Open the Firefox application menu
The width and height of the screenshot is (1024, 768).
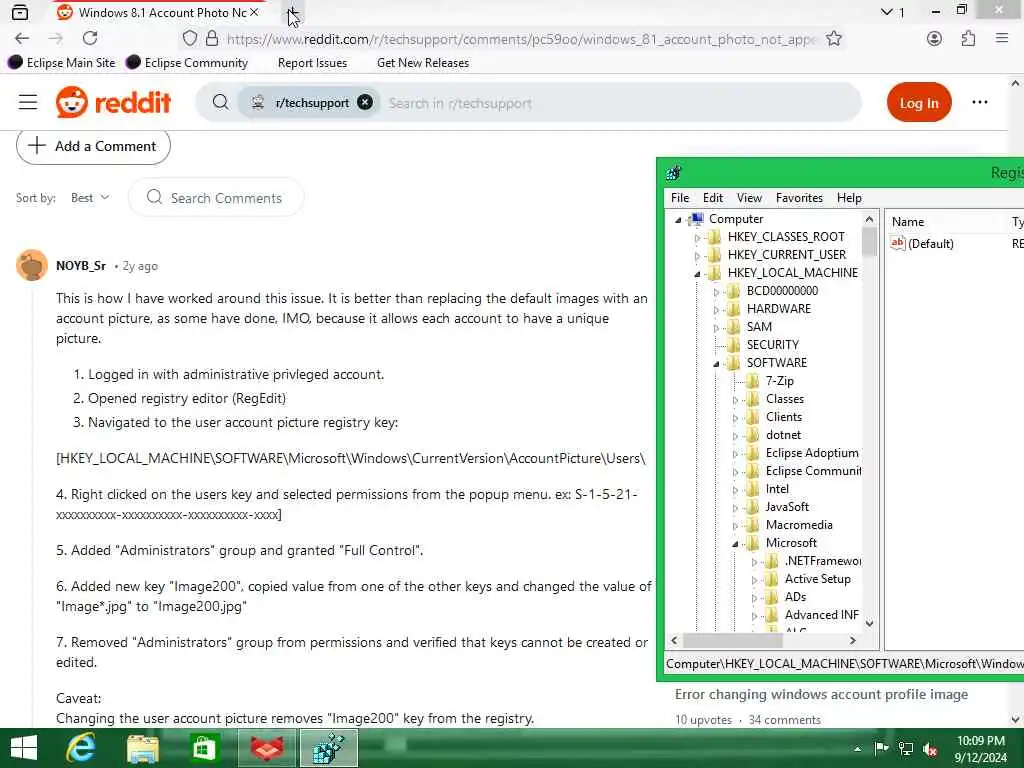tap(1002, 39)
